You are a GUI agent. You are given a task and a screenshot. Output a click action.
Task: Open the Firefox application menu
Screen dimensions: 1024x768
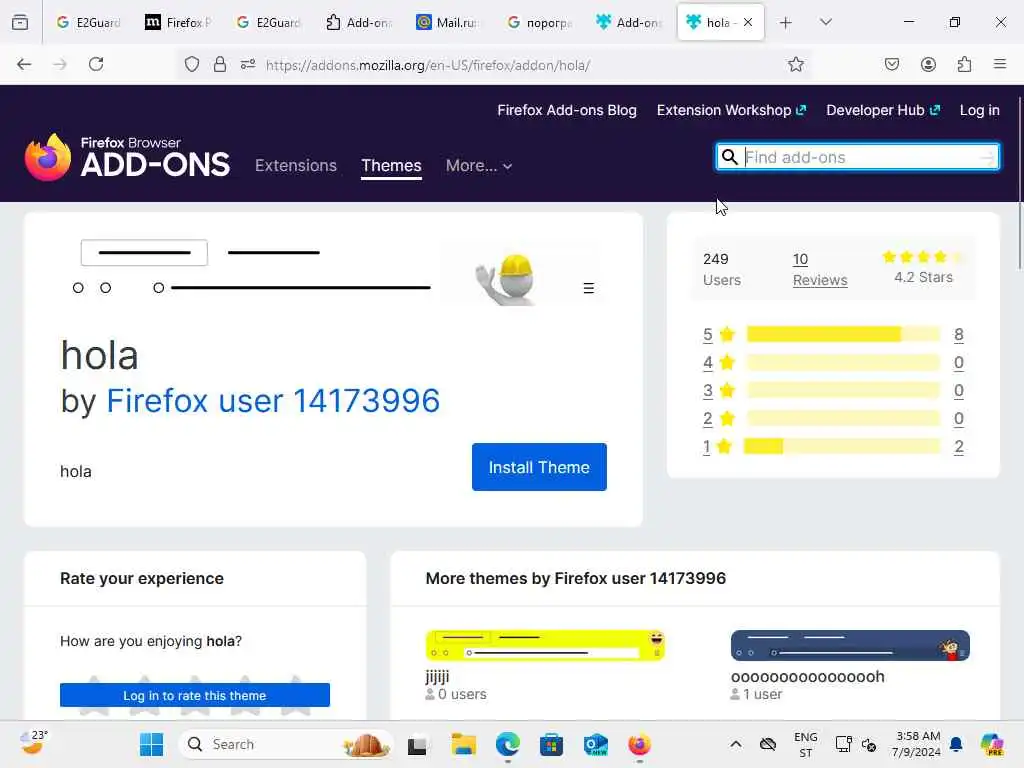(x=1000, y=64)
